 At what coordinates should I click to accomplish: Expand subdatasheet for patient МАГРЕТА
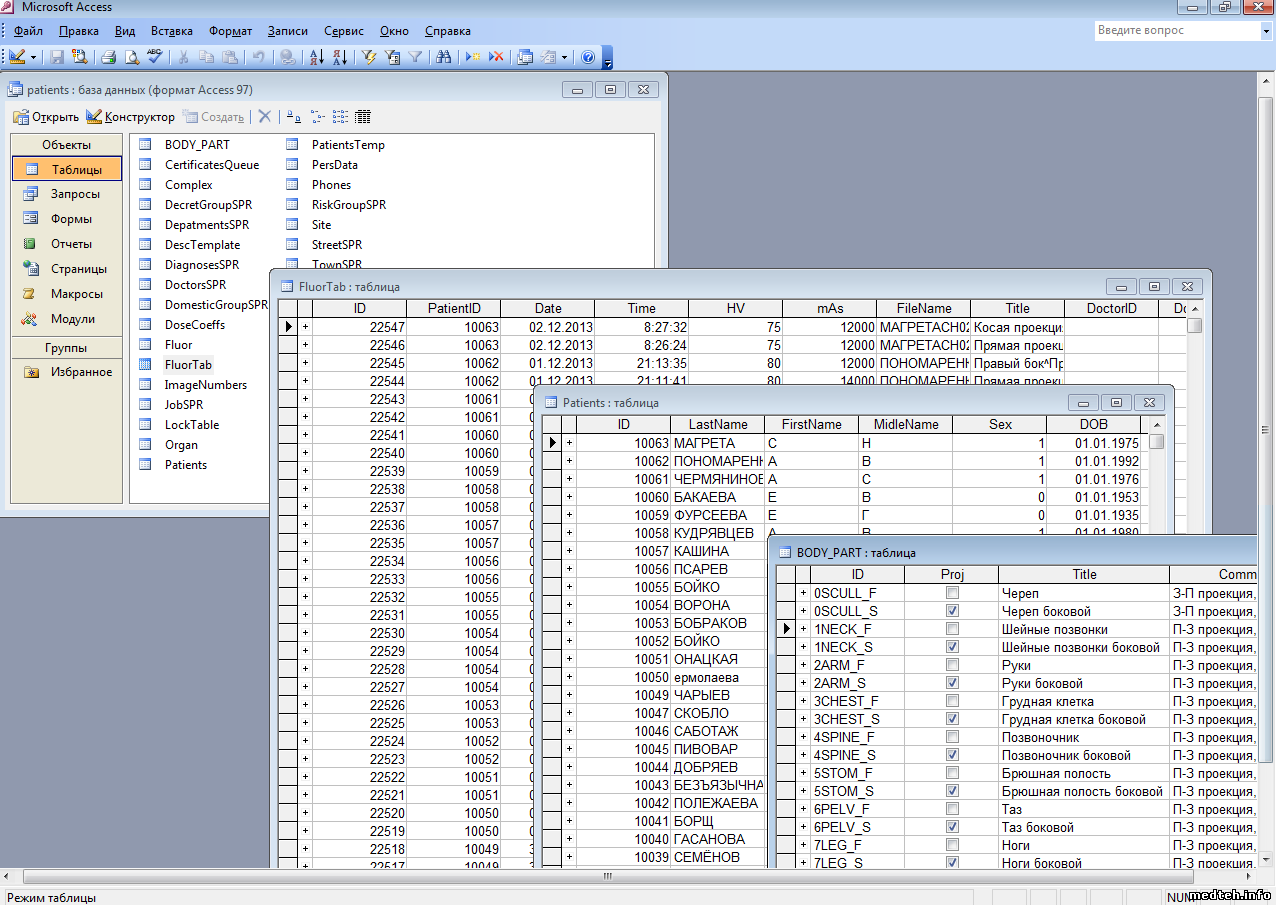[x=569, y=443]
